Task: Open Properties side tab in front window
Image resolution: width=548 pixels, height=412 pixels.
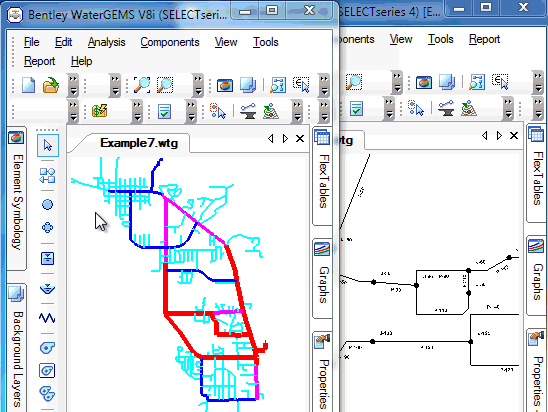Action: click(323, 371)
